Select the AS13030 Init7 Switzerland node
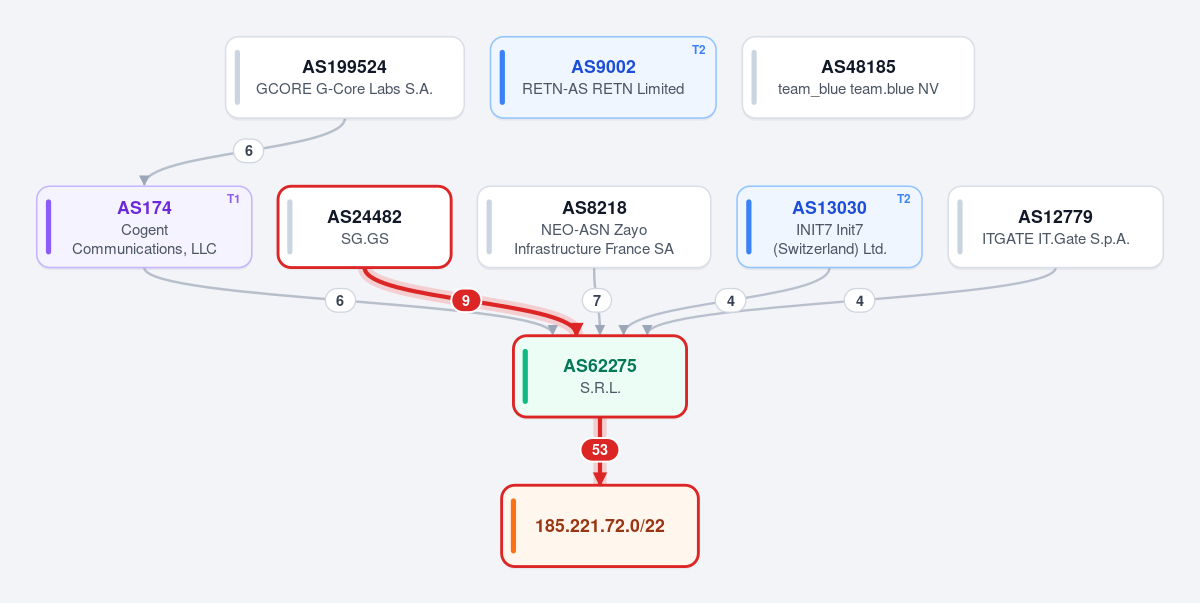 (x=829, y=227)
